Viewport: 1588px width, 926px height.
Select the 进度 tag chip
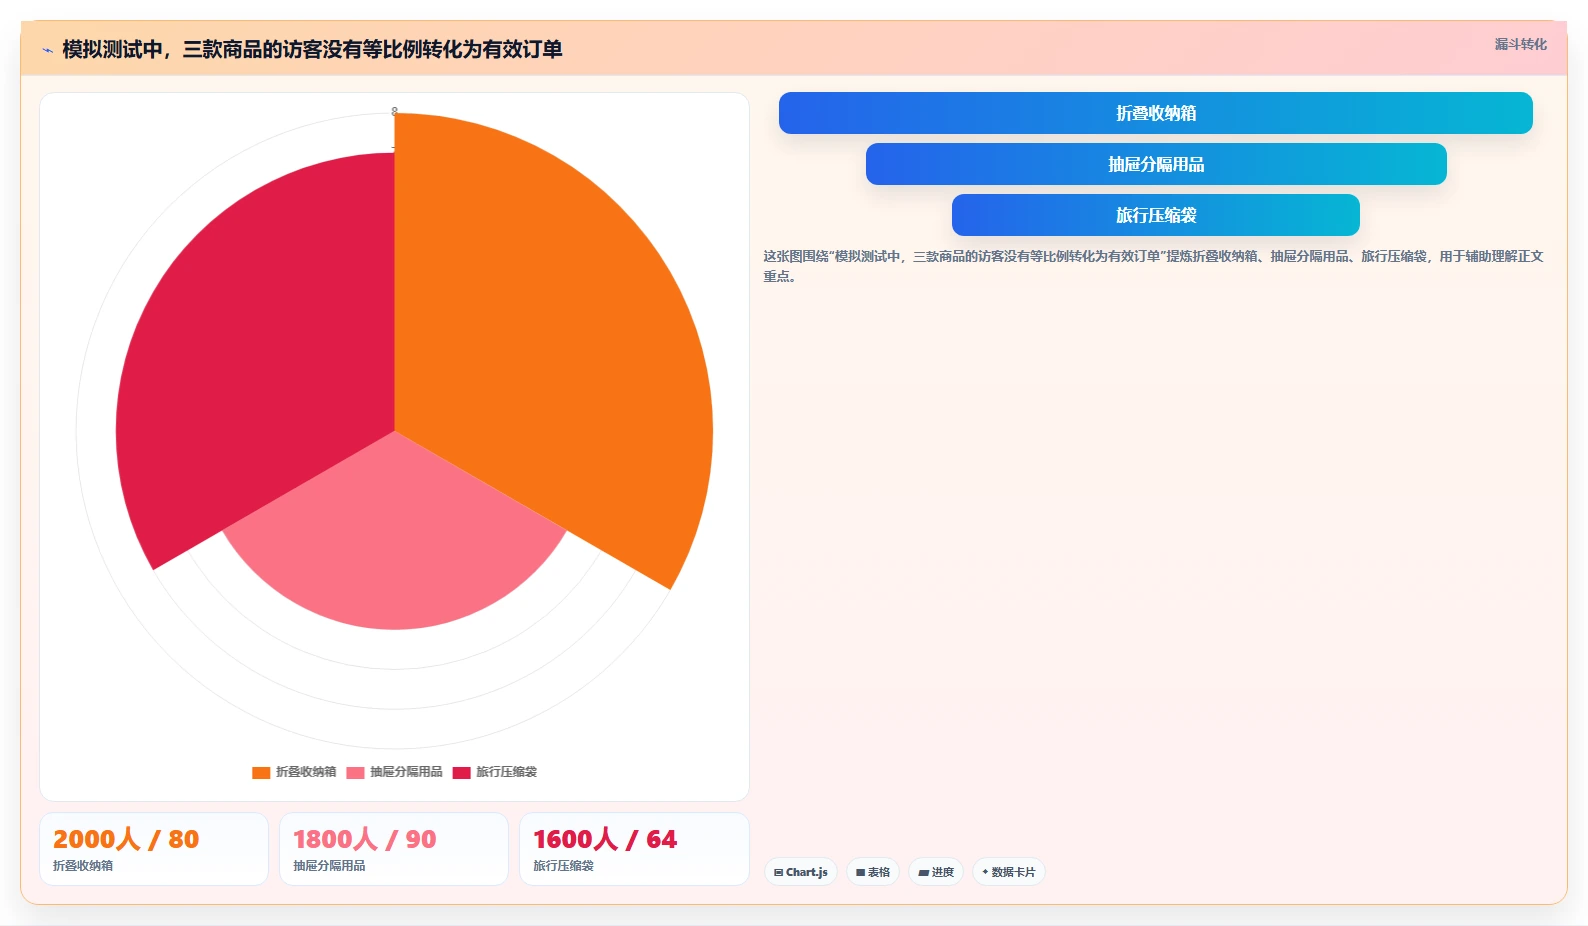[x=936, y=872]
